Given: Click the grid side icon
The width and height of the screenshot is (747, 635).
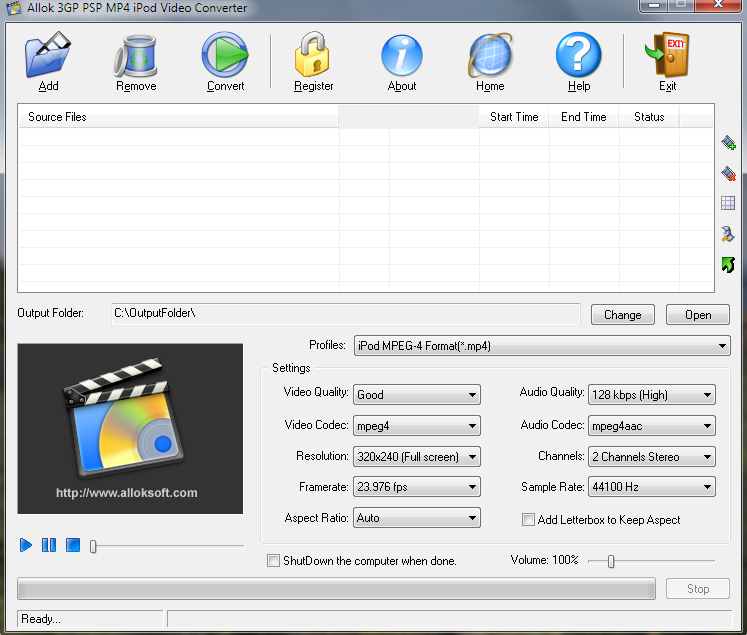Looking at the screenshot, I should (728, 203).
